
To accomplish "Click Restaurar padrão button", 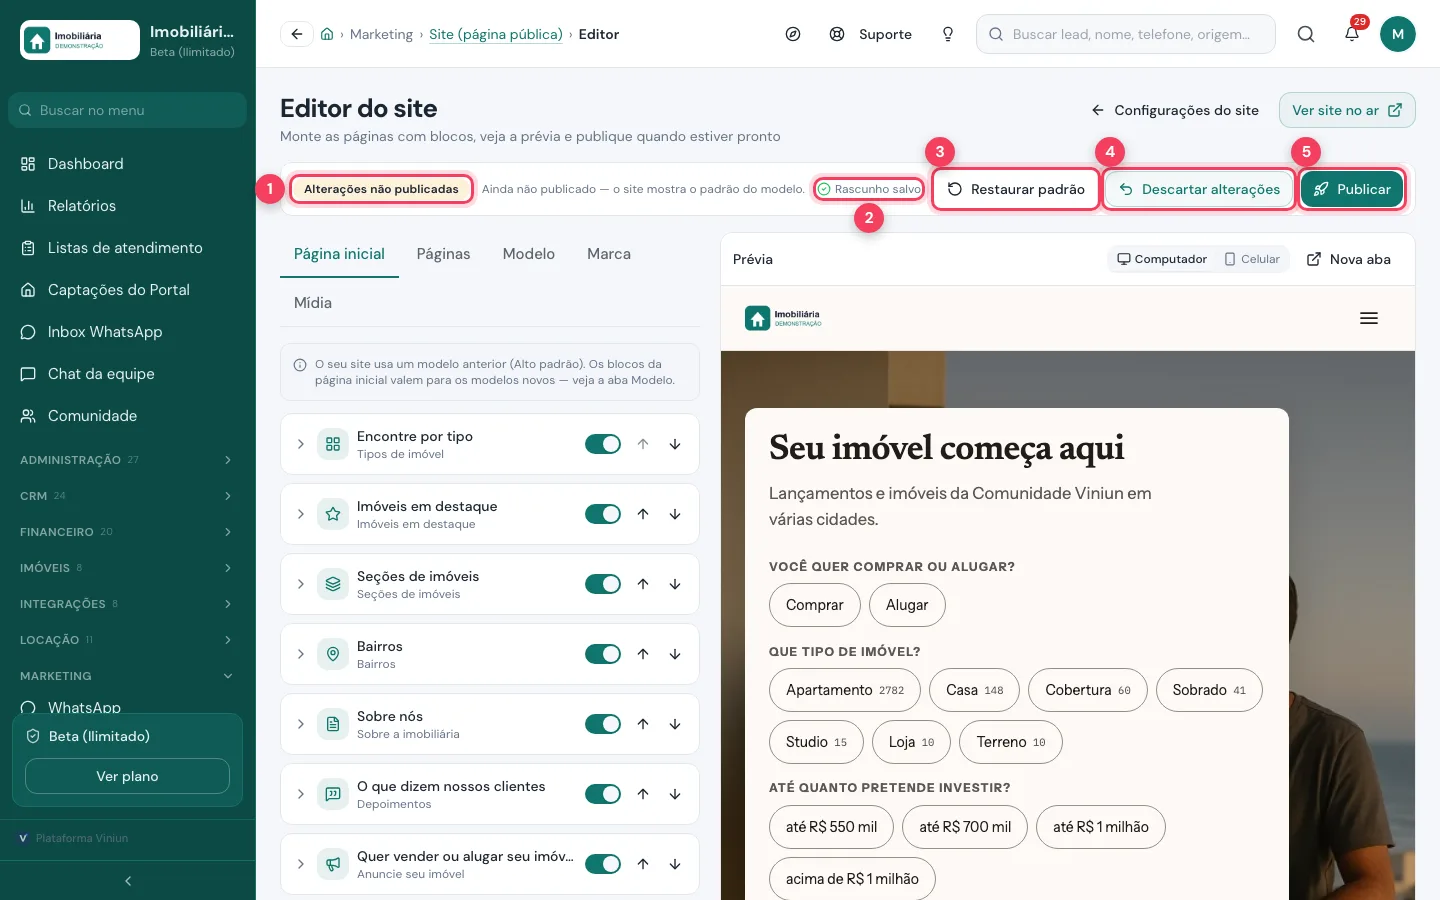I will coord(1016,189).
